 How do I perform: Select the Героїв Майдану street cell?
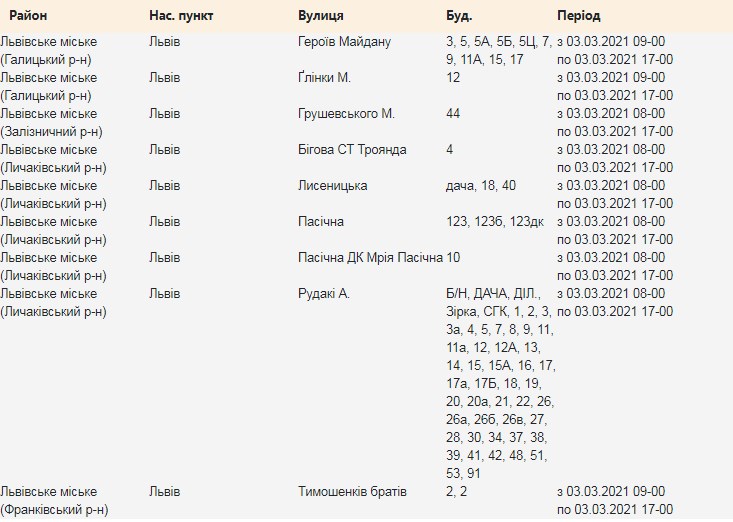tap(344, 41)
